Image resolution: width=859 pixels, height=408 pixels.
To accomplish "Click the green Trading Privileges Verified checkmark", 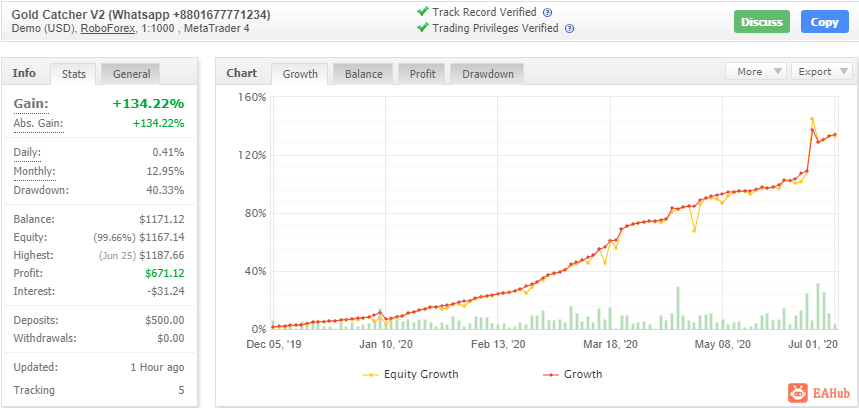I will (422, 27).
